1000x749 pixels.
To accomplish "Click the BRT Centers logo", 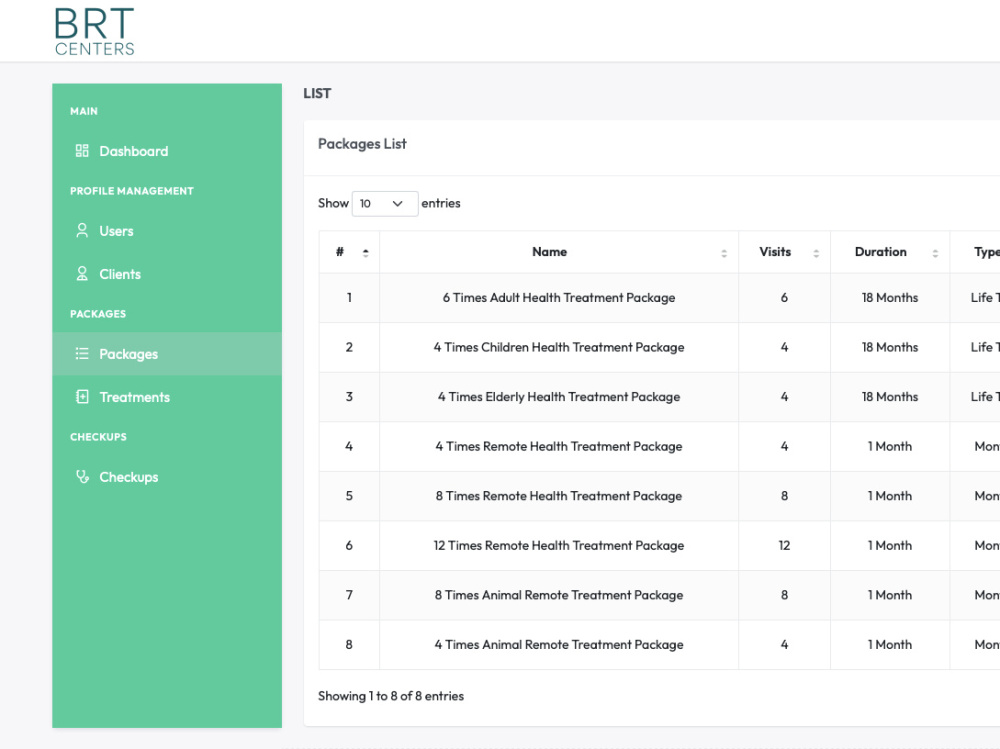I will (94, 32).
